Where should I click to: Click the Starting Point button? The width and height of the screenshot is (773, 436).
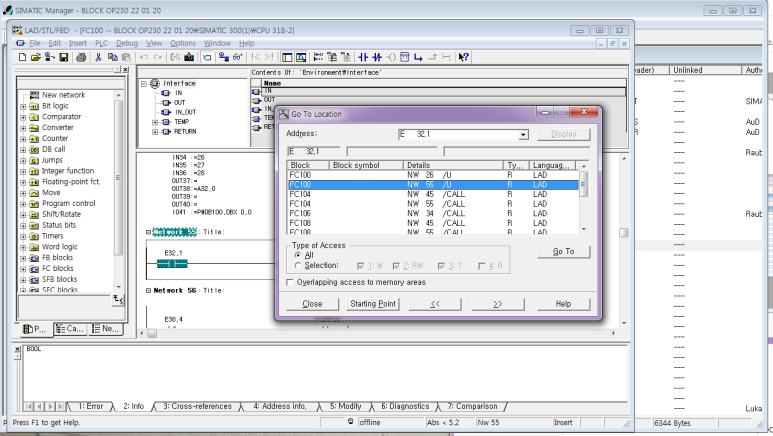point(373,304)
